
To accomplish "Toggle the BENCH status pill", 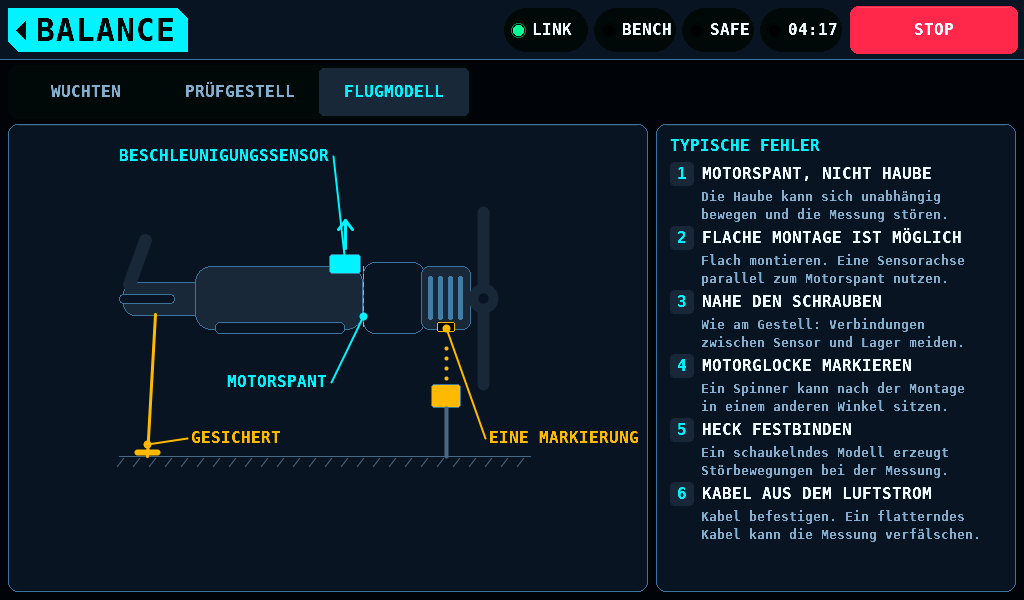I will [x=635, y=30].
